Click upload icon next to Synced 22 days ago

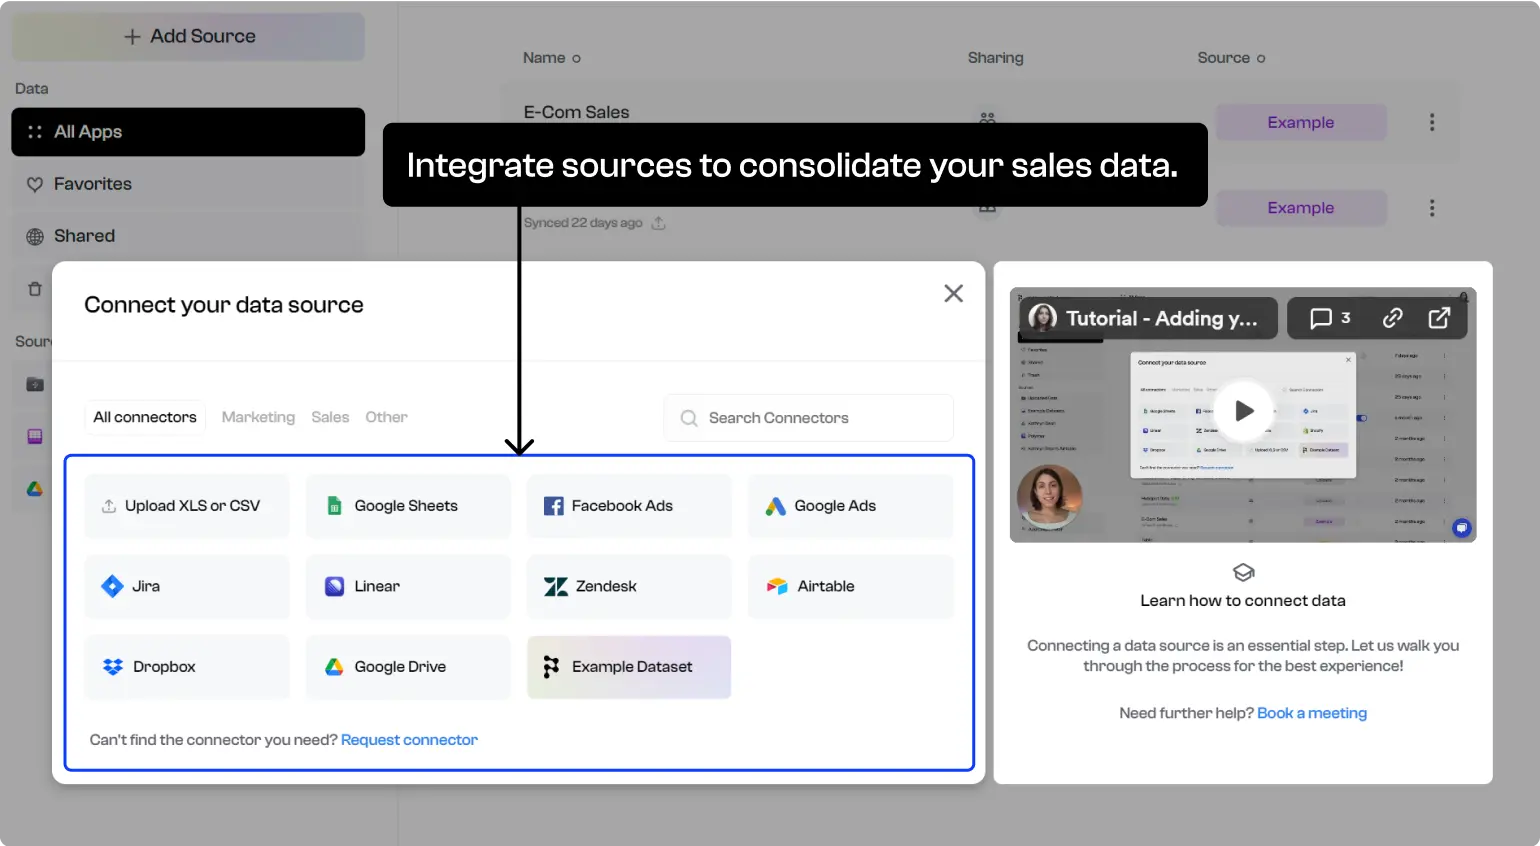pos(658,223)
